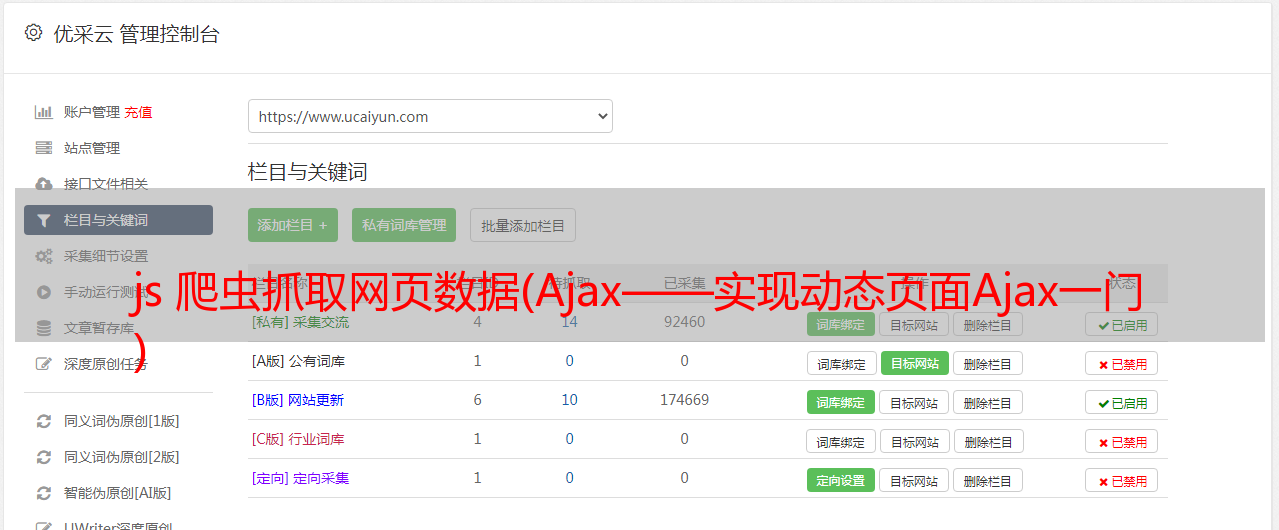Click the gears icon for 采集细节设置
Screen dimensions: 1279x530
coord(43,256)
